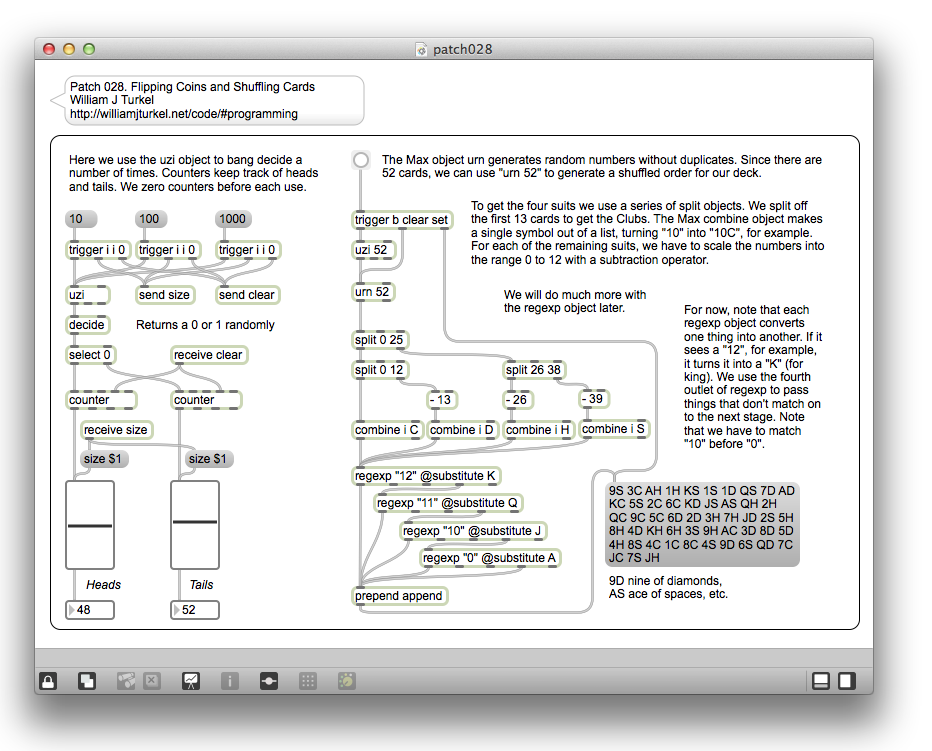Show the bottom panel view icon
The image size is (932, 751).
(821, 681)
